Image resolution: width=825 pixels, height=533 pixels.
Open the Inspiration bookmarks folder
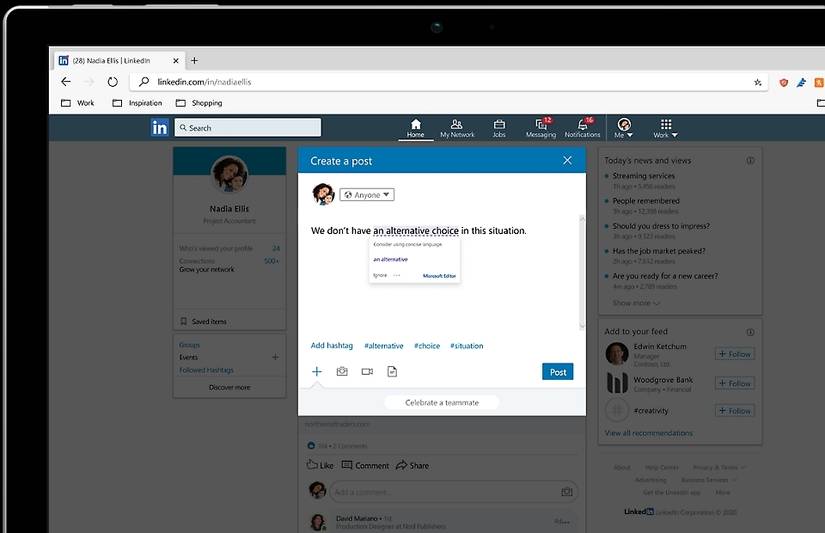[137, 103]
